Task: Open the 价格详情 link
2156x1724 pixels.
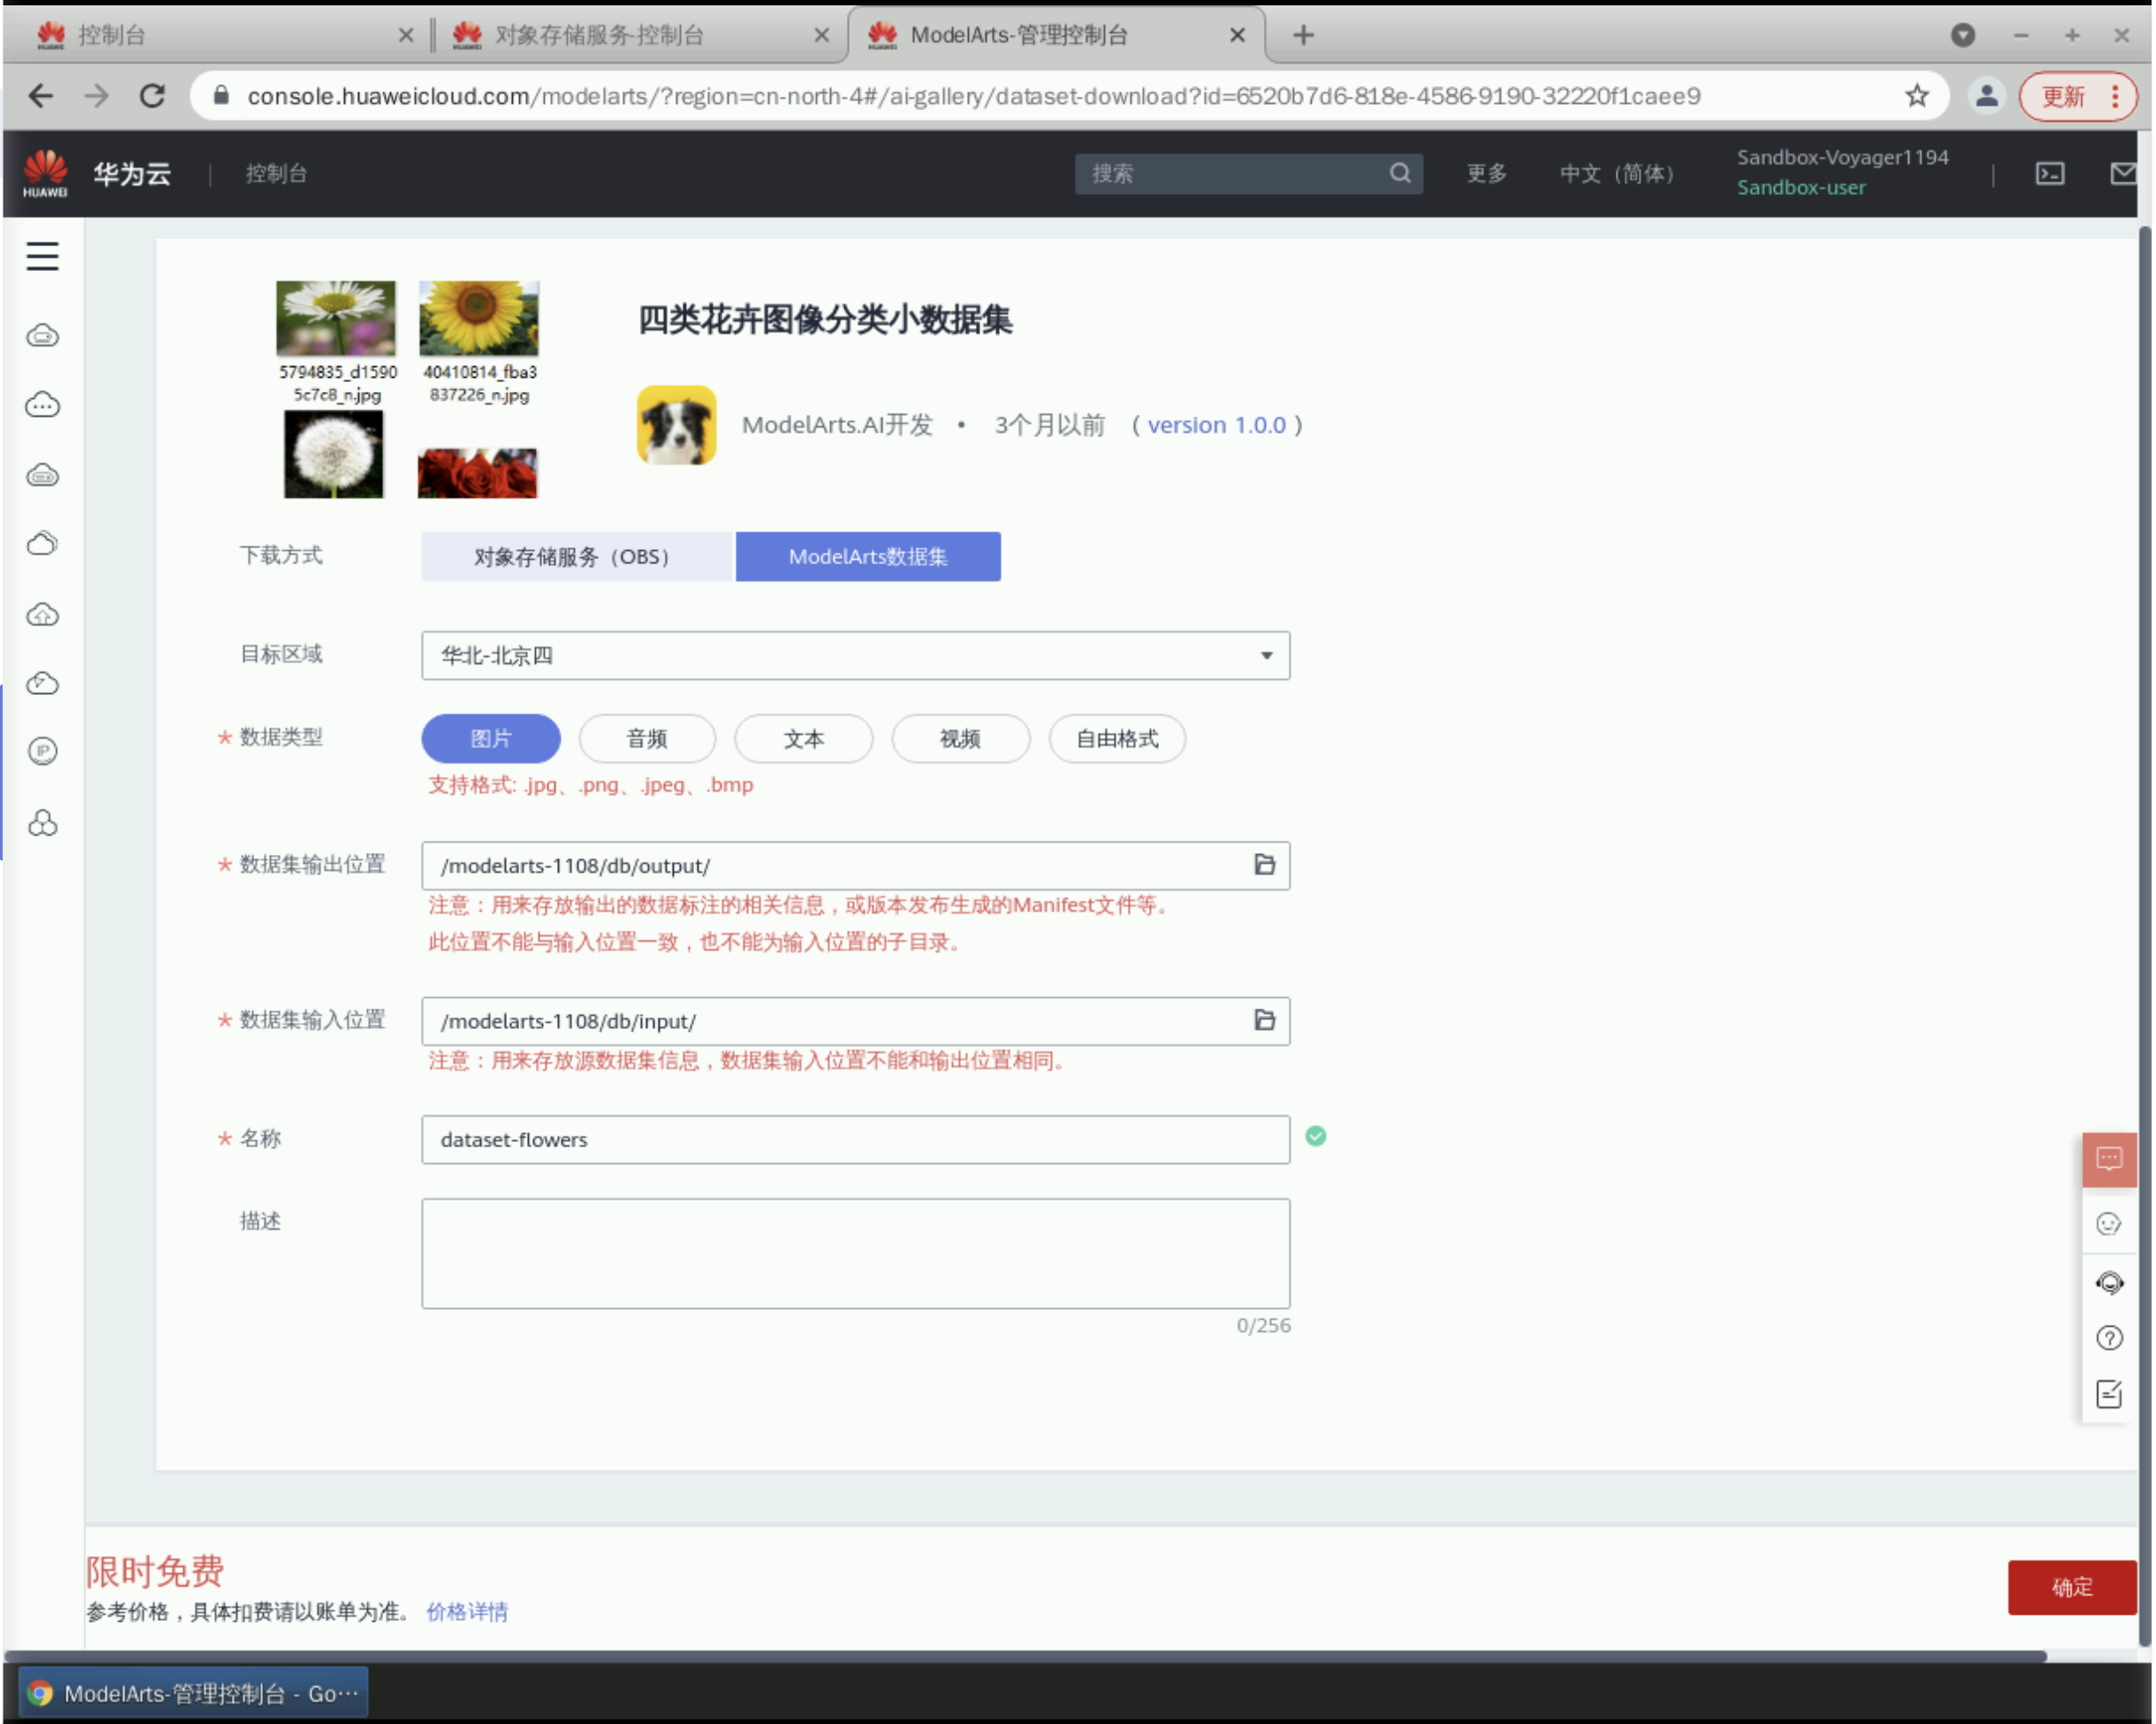Action: 467,1612
